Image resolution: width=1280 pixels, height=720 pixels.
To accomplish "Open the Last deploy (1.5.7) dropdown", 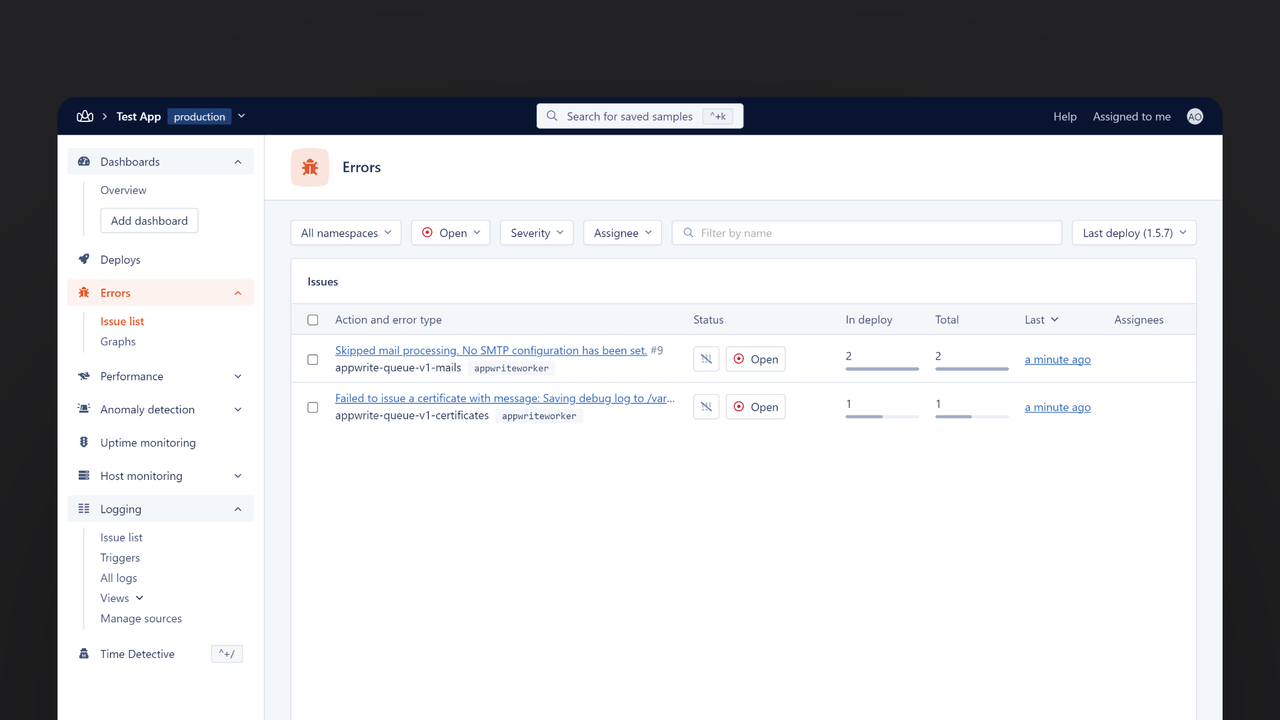I will (1134, 233).
